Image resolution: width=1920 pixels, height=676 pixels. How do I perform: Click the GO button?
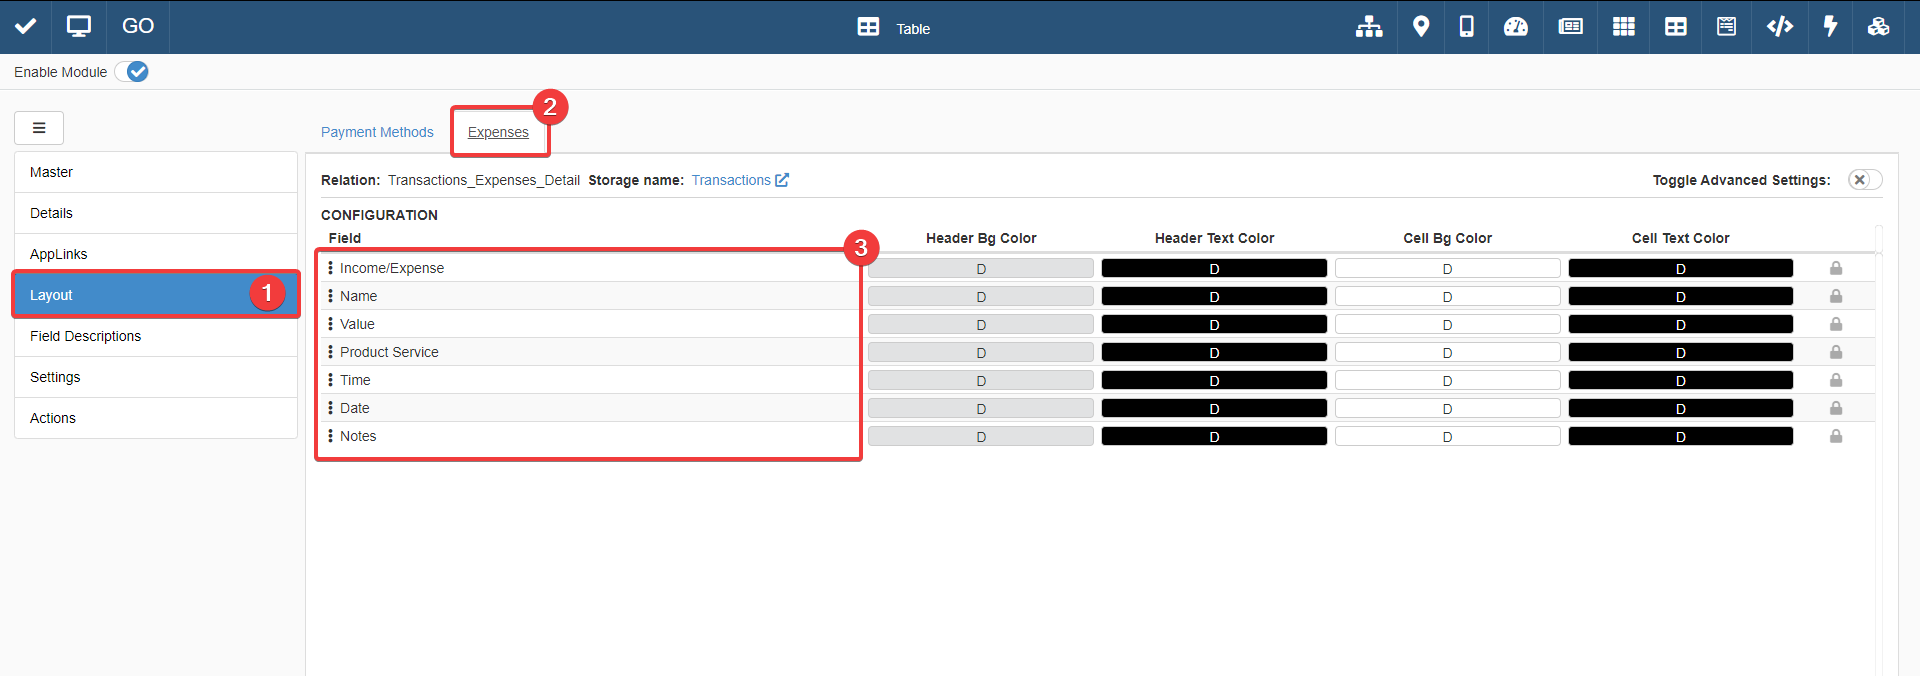tap(138, 26)
